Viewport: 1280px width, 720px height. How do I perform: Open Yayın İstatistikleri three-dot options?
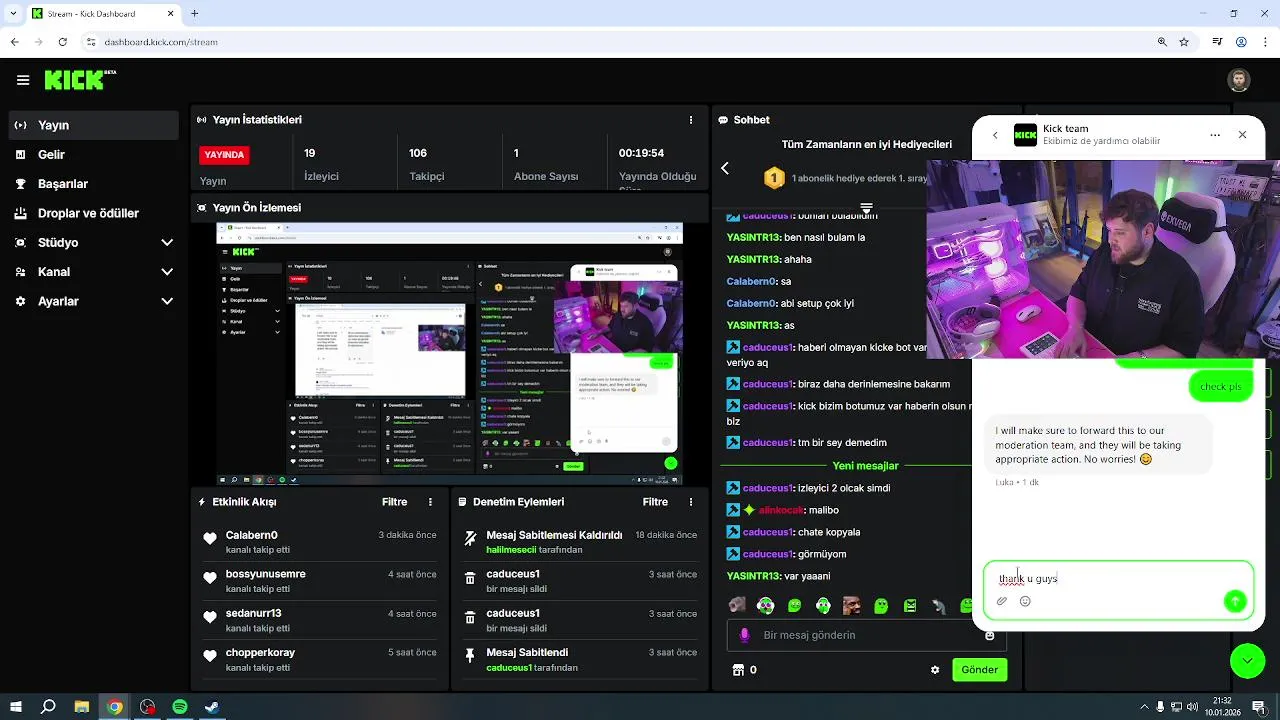pos(690,120)
